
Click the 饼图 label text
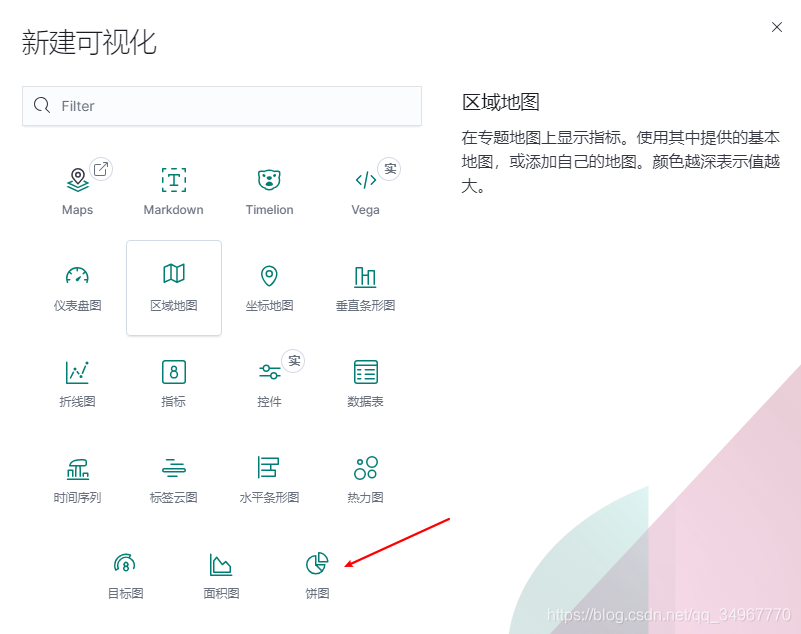click(317, 593)
